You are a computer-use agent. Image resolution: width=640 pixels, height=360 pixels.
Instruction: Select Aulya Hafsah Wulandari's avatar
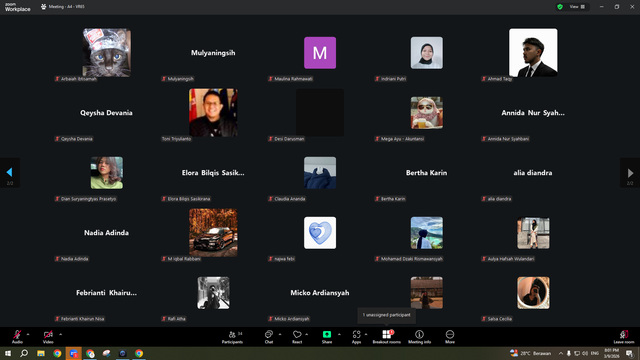tap(533, 233)
